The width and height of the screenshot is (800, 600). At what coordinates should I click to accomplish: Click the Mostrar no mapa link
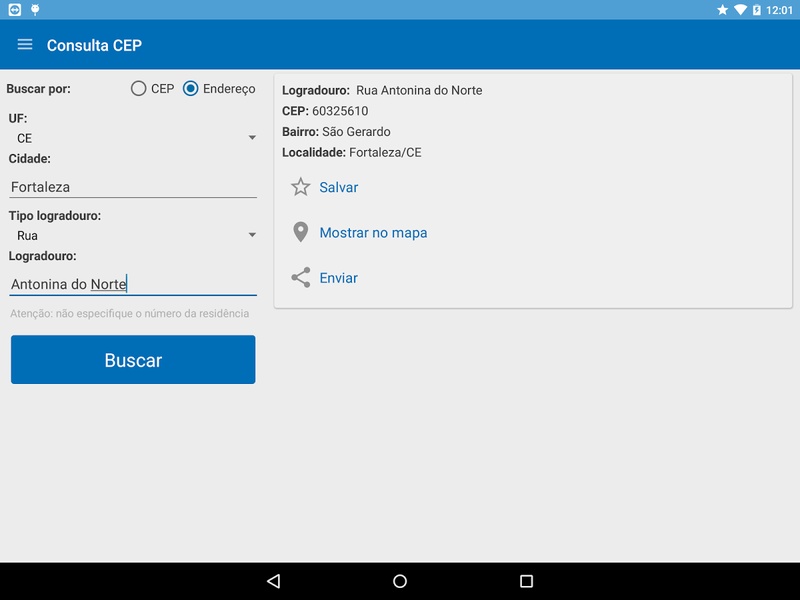tap(373, 233)
